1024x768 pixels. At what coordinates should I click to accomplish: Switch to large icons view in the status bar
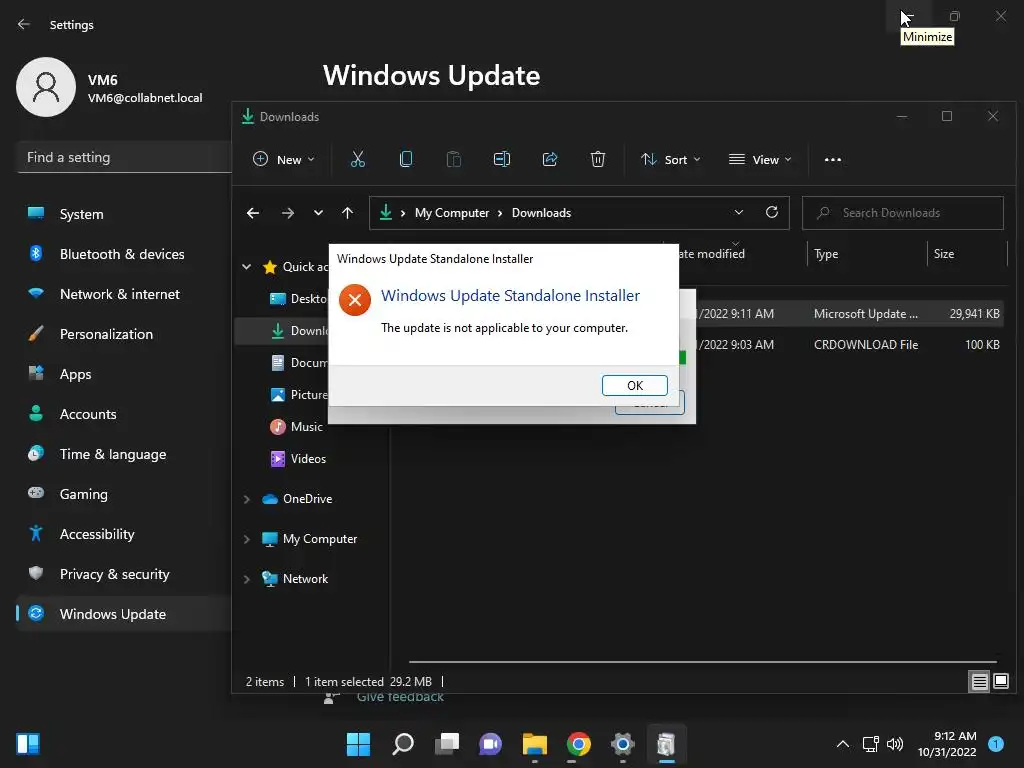click(1000, 682)
